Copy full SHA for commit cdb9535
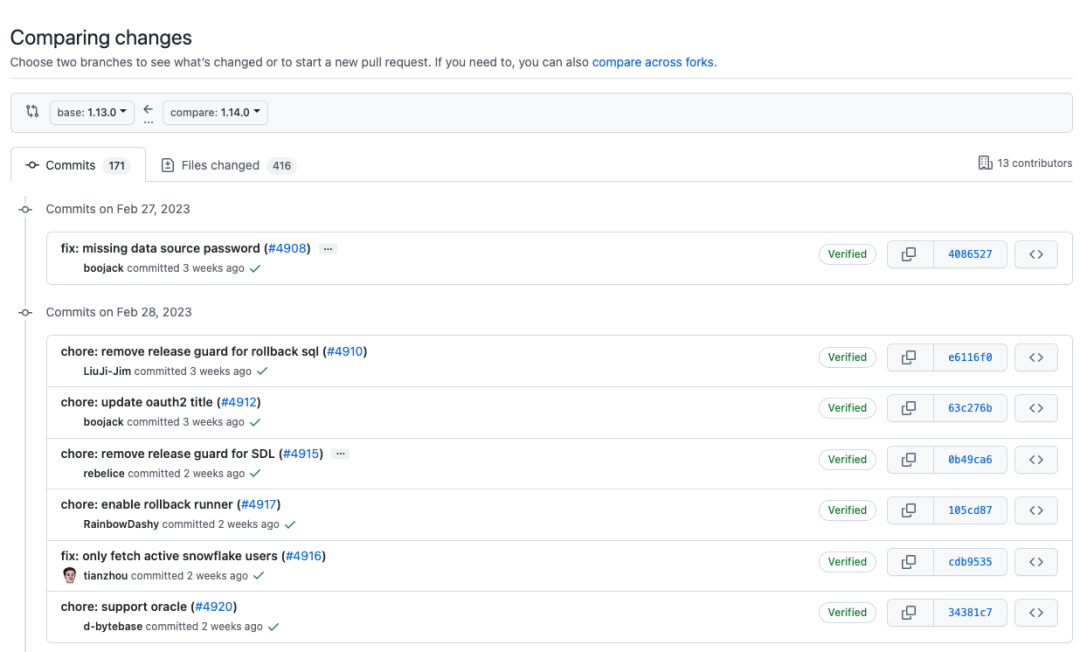Image resolution: width=1080 pixels, height=652 pixels. pyautogui.click(x=910, y=562)
